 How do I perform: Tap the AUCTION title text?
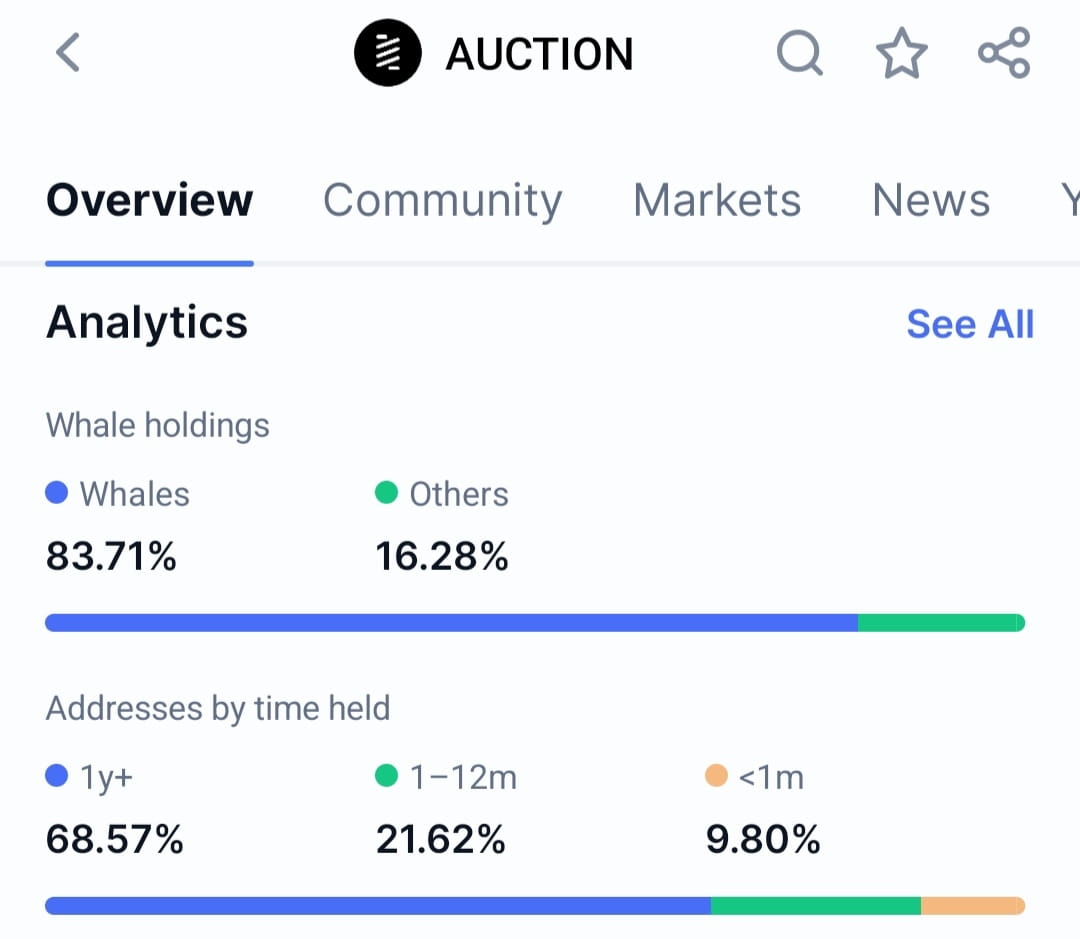tap(539, 54)
